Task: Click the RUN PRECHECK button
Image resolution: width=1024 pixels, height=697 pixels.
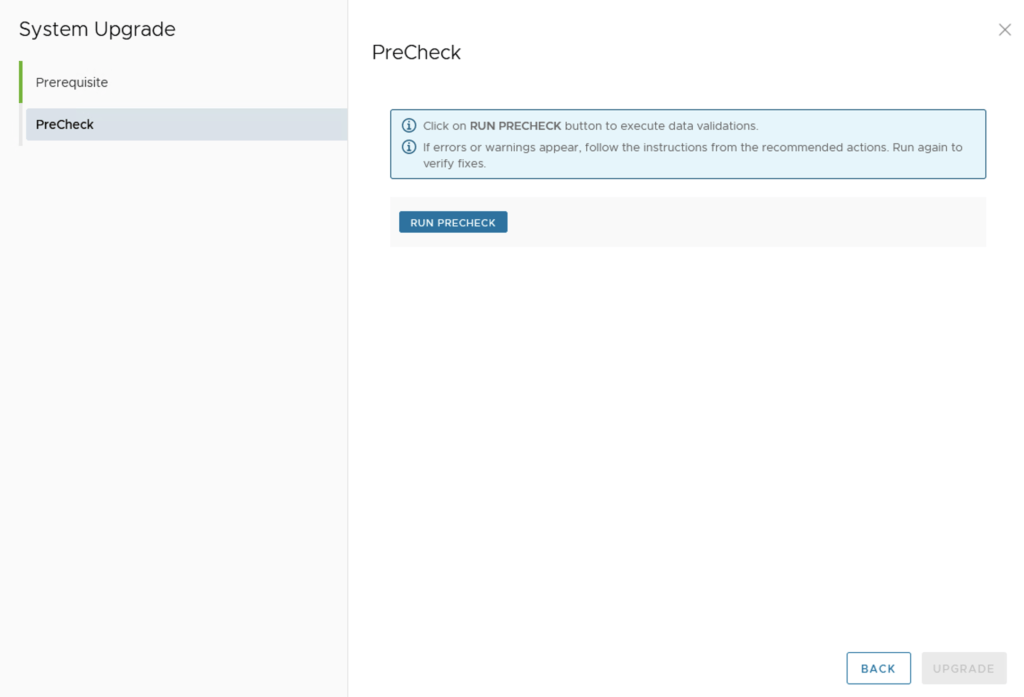Action: click(453, 222)
